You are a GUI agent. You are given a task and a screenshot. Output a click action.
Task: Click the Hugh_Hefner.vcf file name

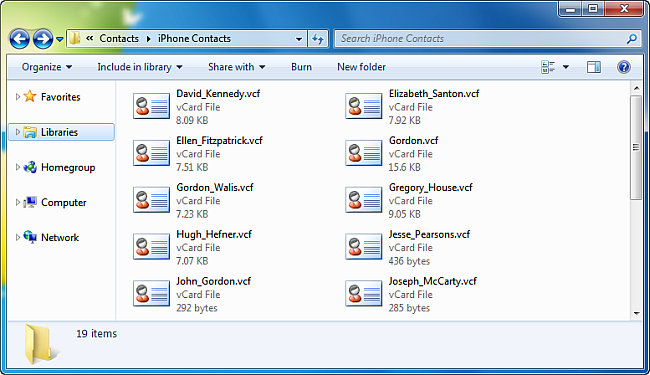(214, 234)
